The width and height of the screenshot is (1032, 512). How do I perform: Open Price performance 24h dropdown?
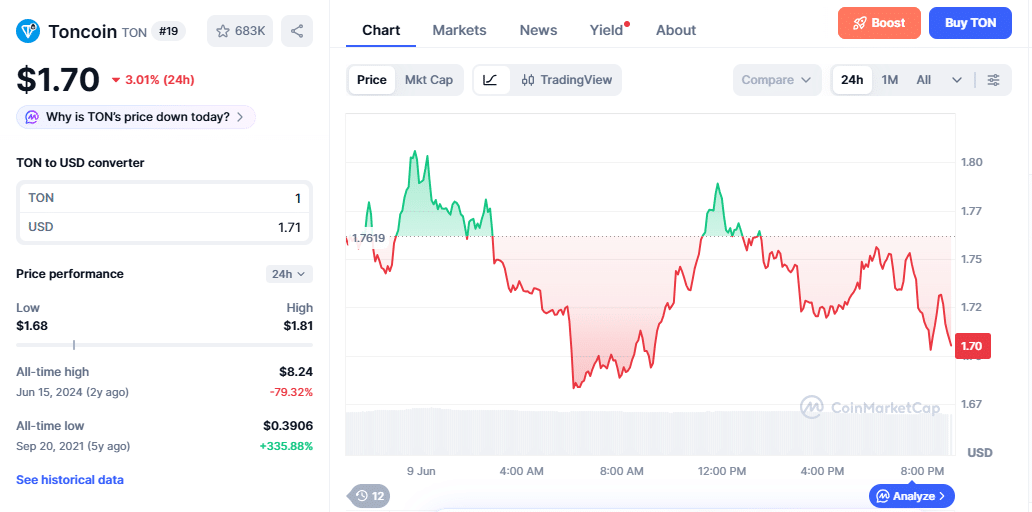pyautogui.click(x=289, y=274)
